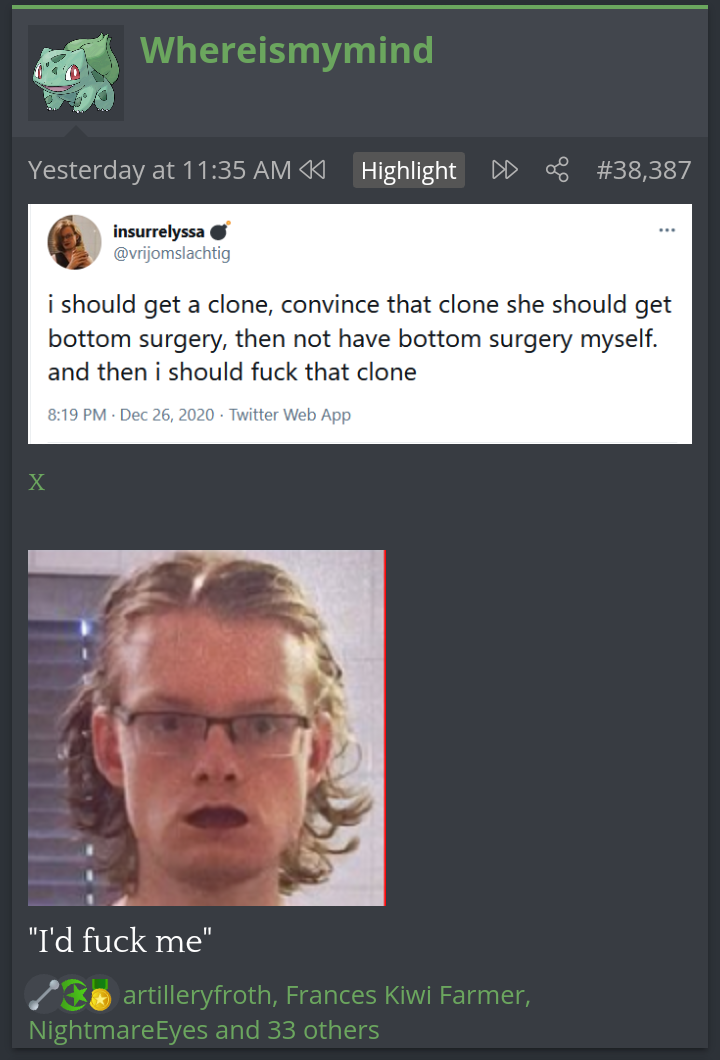This screenshot has width=720, height=1060.
Task: Jump to previous post with rewind arrows
Action: click(x=312, y=169)
